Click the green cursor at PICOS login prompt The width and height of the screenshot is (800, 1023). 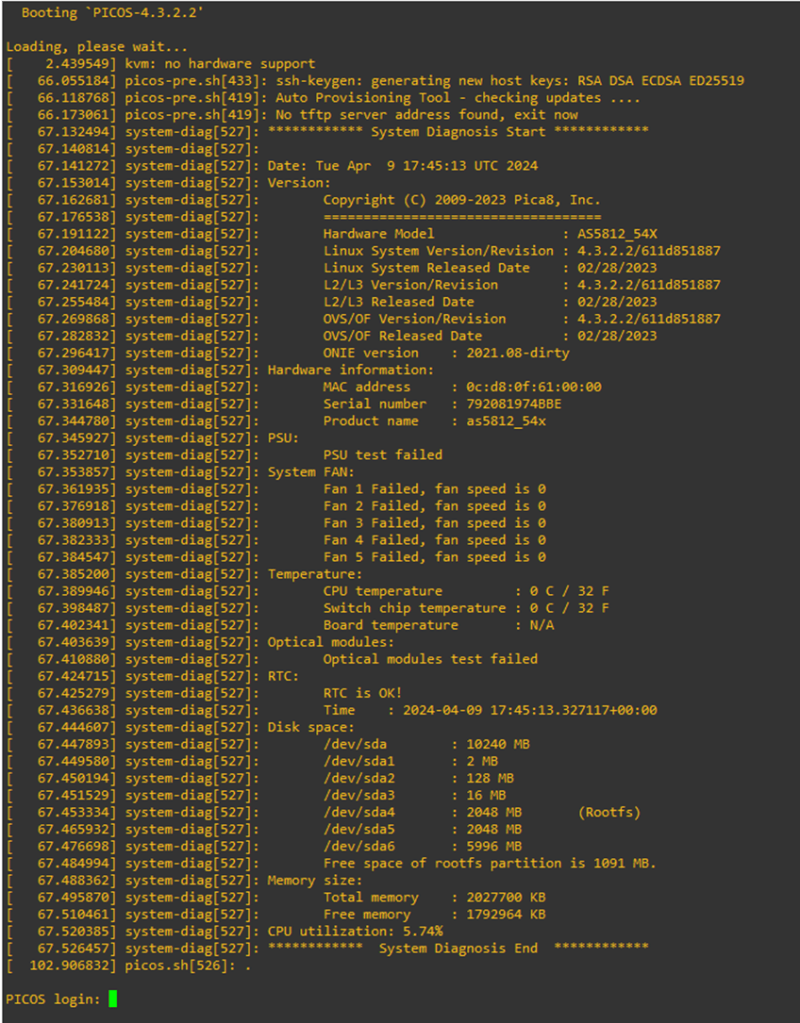[x=113, y=998]
